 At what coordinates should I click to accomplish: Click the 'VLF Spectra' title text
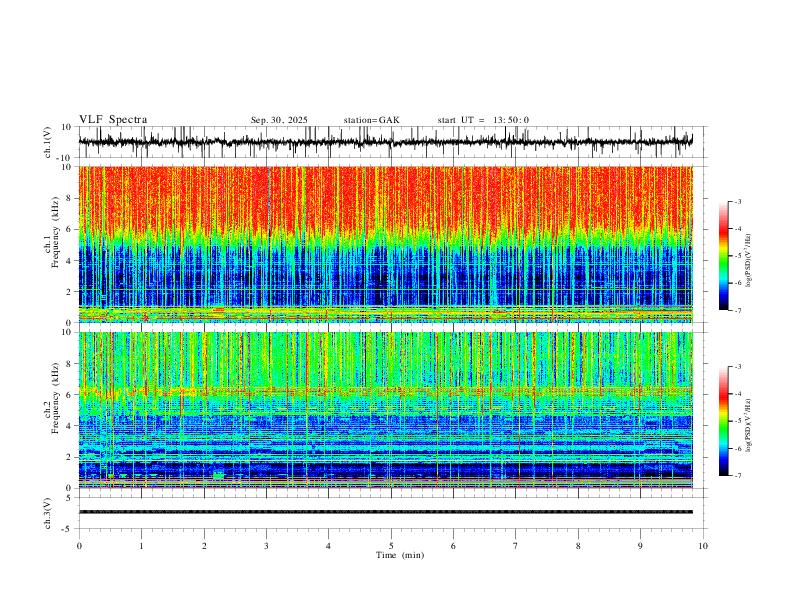[x=113, y=120]
